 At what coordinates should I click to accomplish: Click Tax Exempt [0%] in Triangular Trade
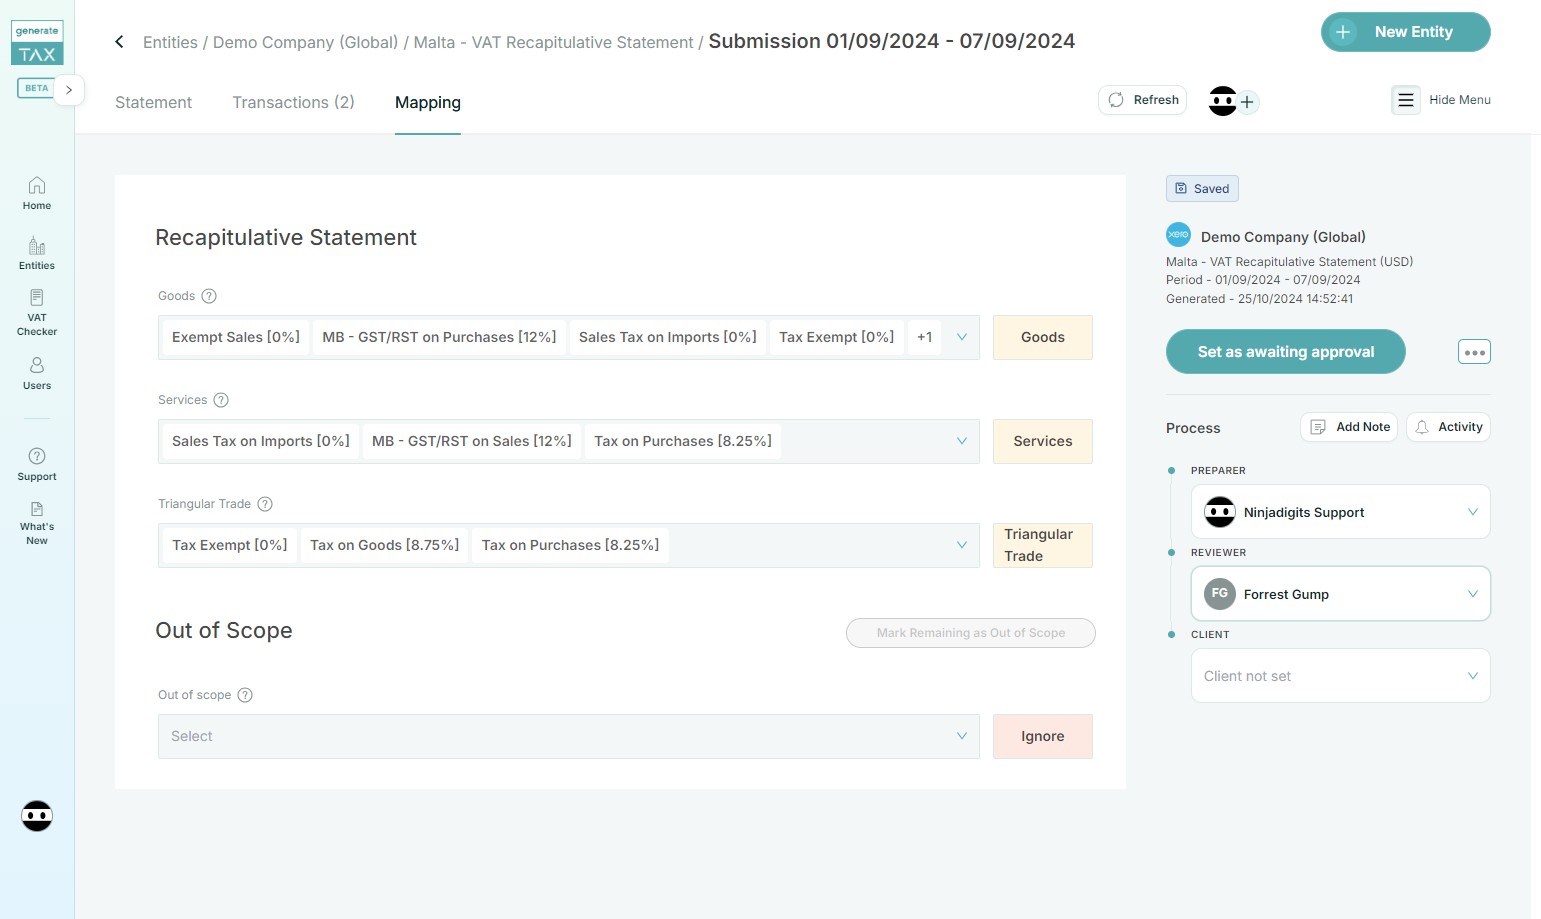coord(229,545)
